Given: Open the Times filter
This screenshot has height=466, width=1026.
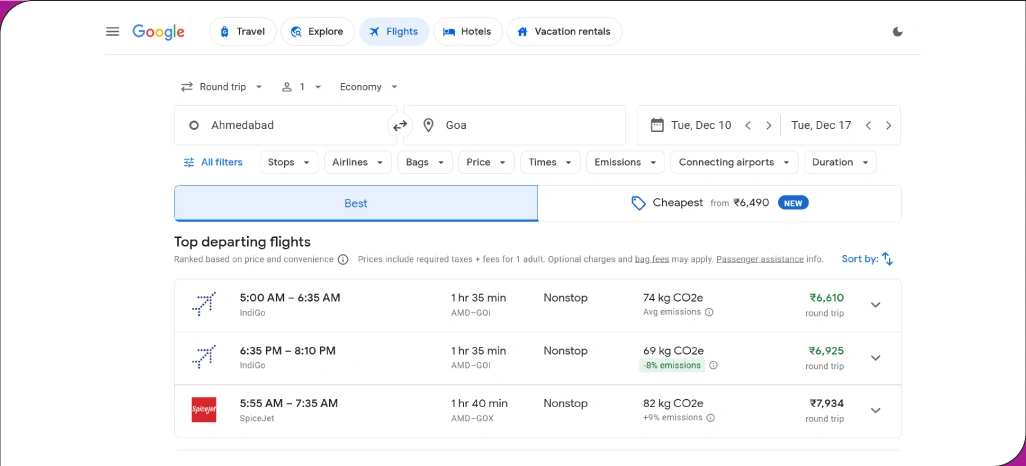Looking at the screenshot, I should point(550,162).
